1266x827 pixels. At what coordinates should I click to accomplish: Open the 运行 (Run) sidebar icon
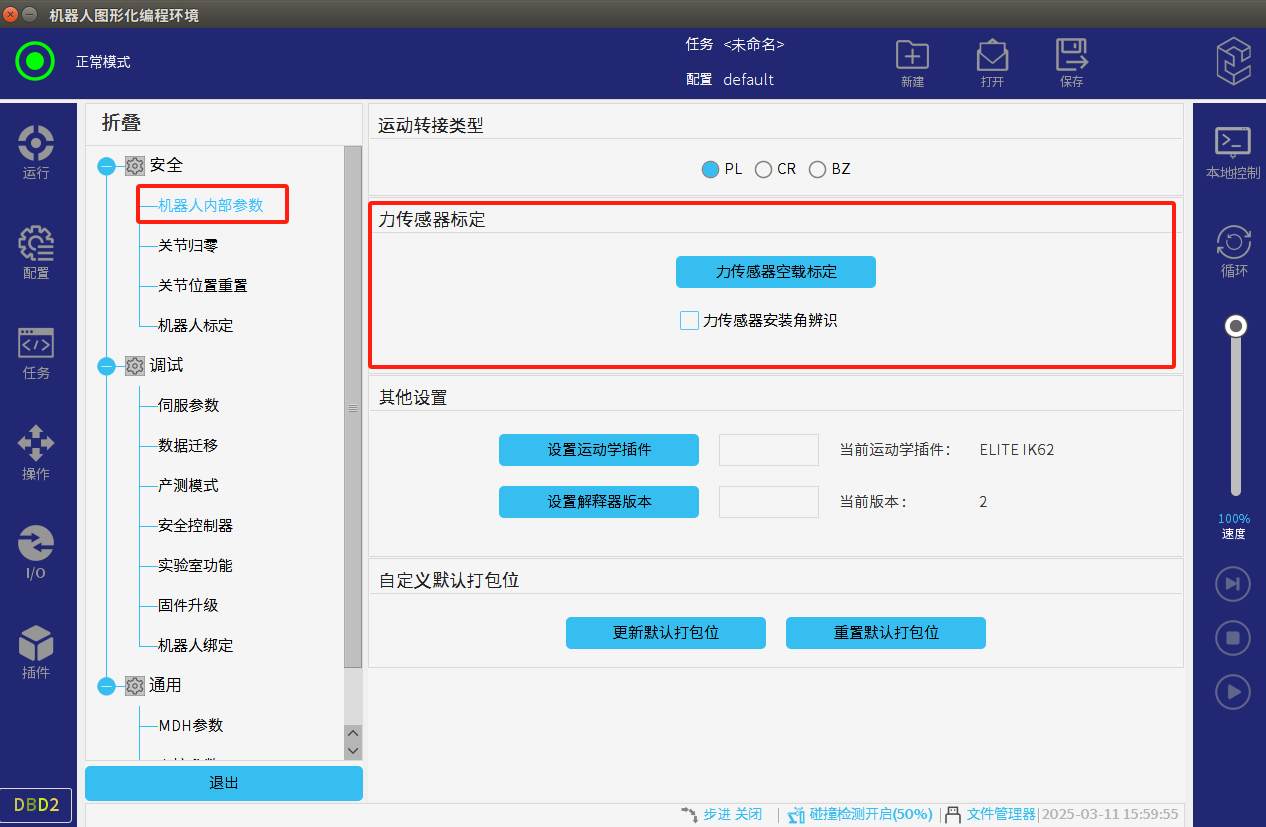click(36, 144)
